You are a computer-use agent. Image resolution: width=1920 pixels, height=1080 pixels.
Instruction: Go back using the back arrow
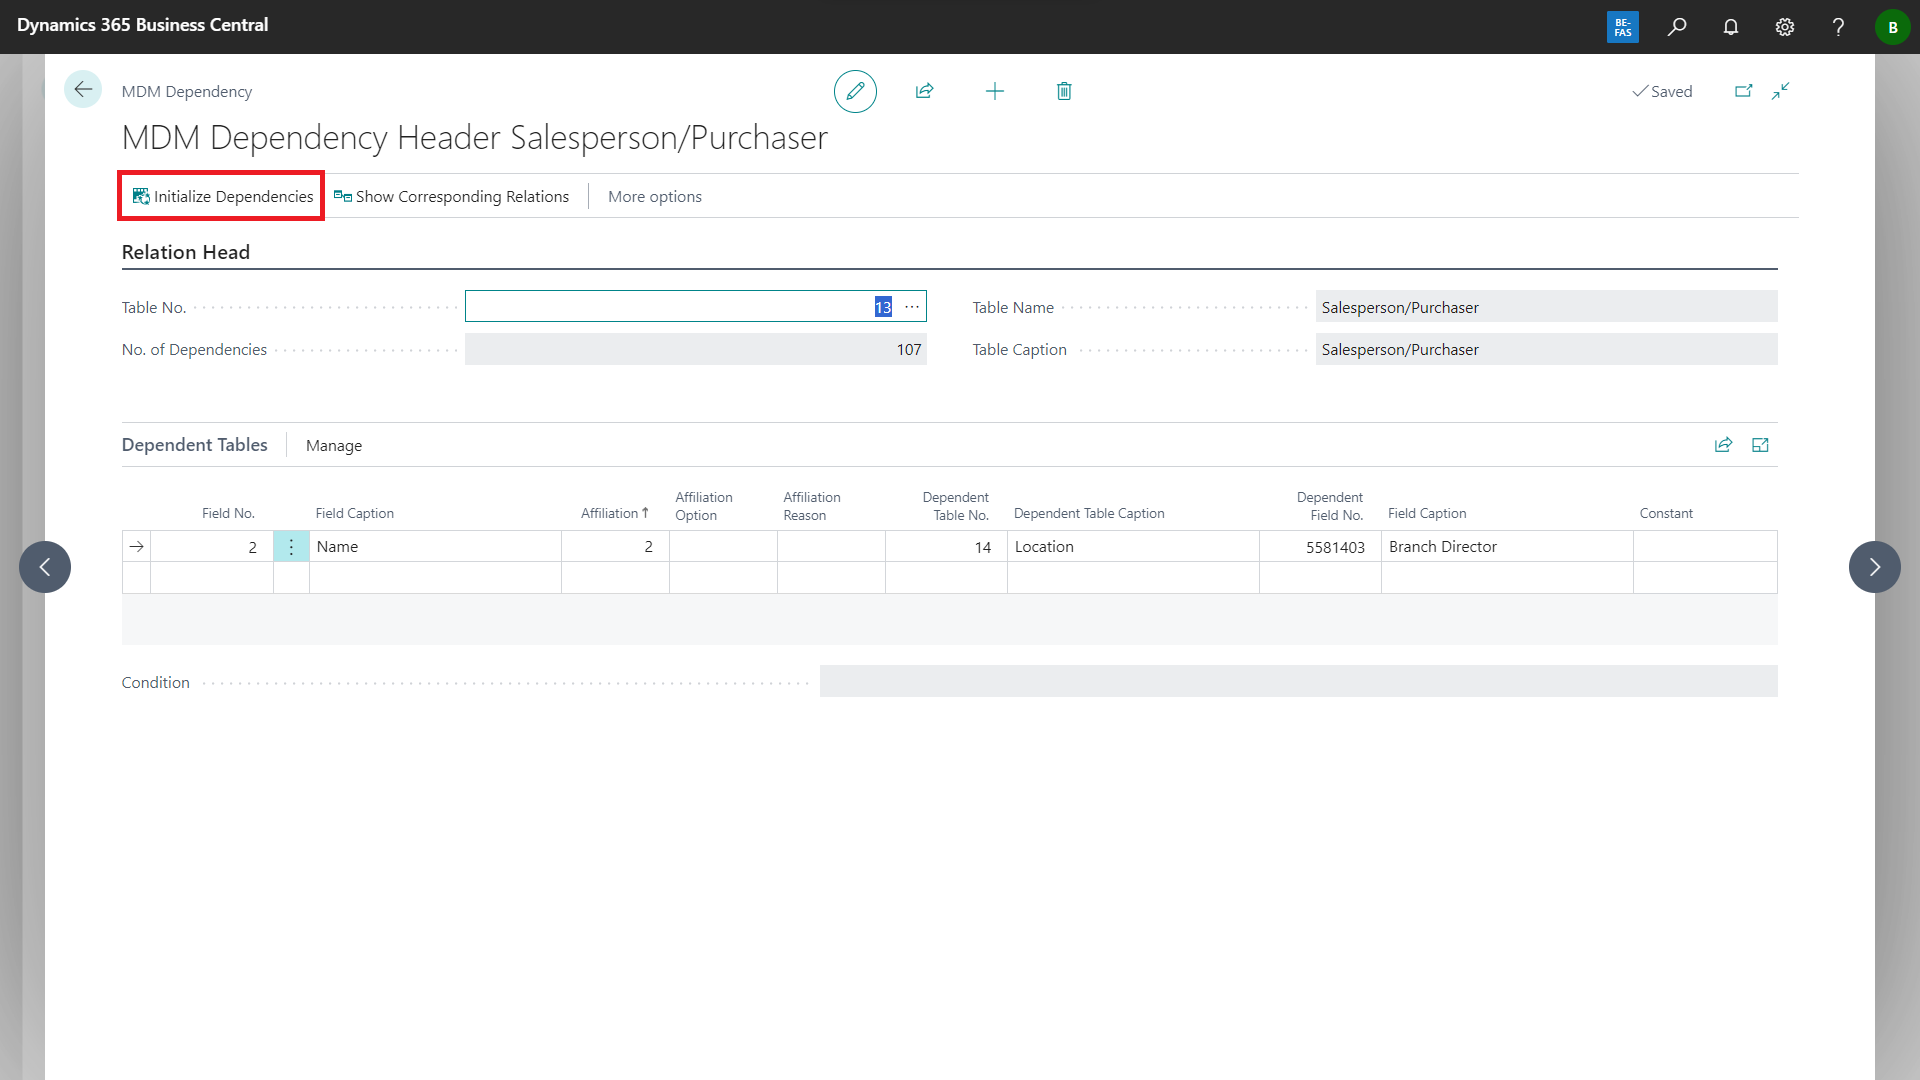[83, 90]
